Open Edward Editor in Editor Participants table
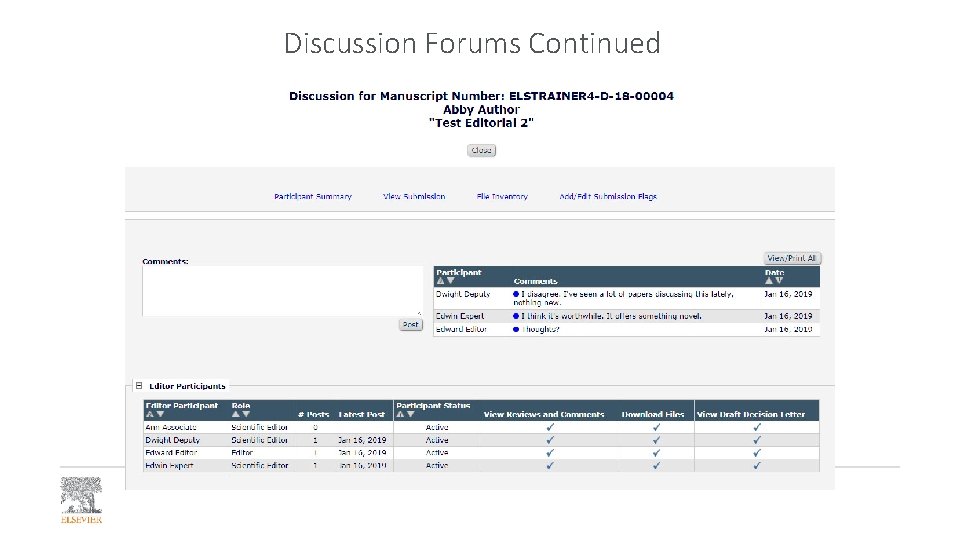960x540 pixels. click(x=171, y=452)
